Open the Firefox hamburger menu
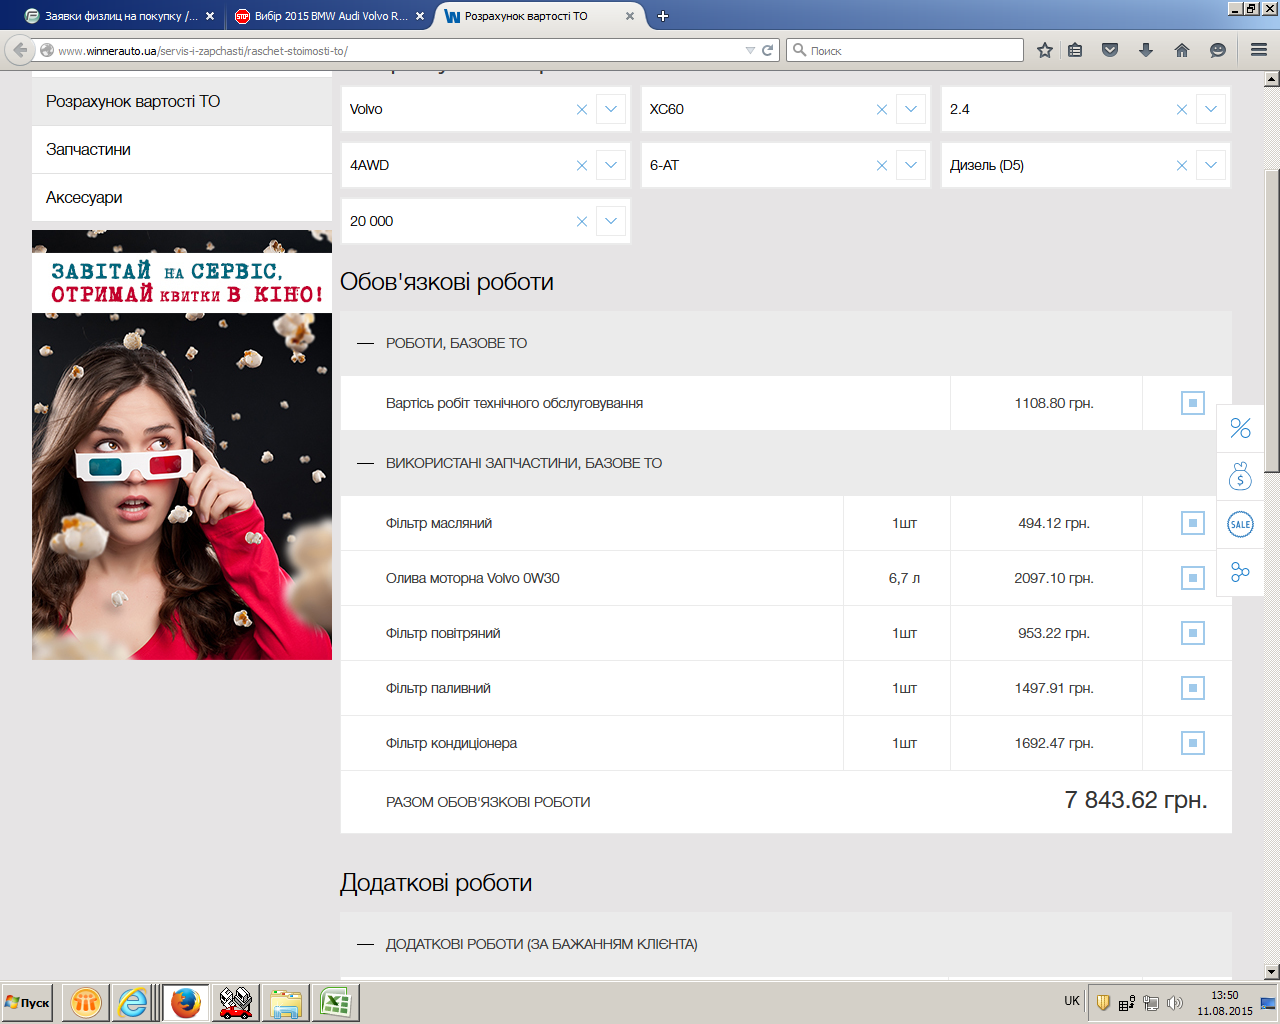Image resolution: width=1280 pixels, height=1024 pixels. point(1259,50)
